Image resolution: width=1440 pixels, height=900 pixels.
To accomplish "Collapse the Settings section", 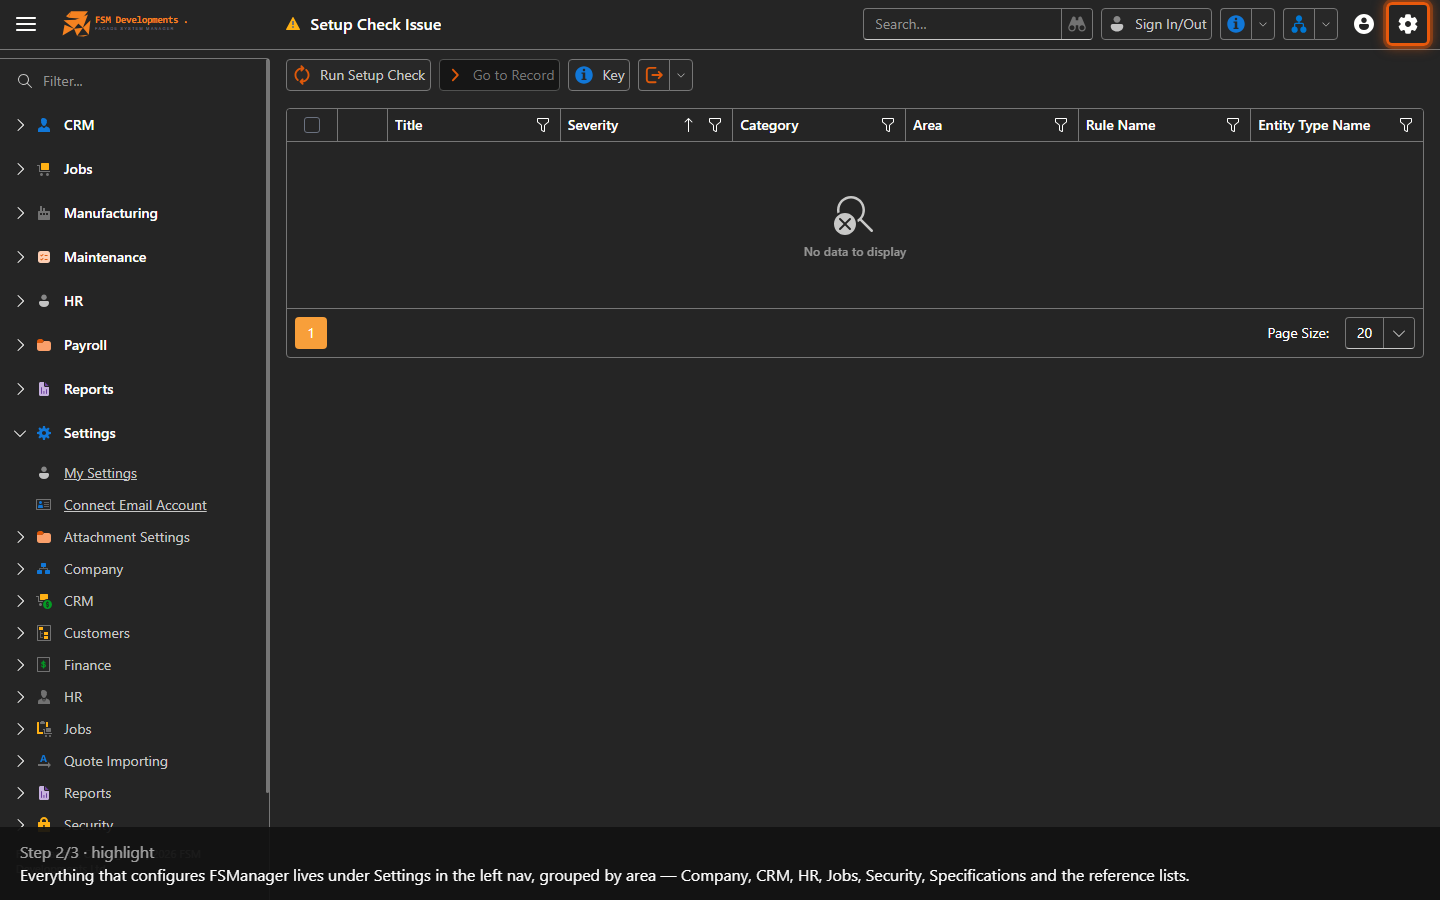I will click(x=20, y=433).
